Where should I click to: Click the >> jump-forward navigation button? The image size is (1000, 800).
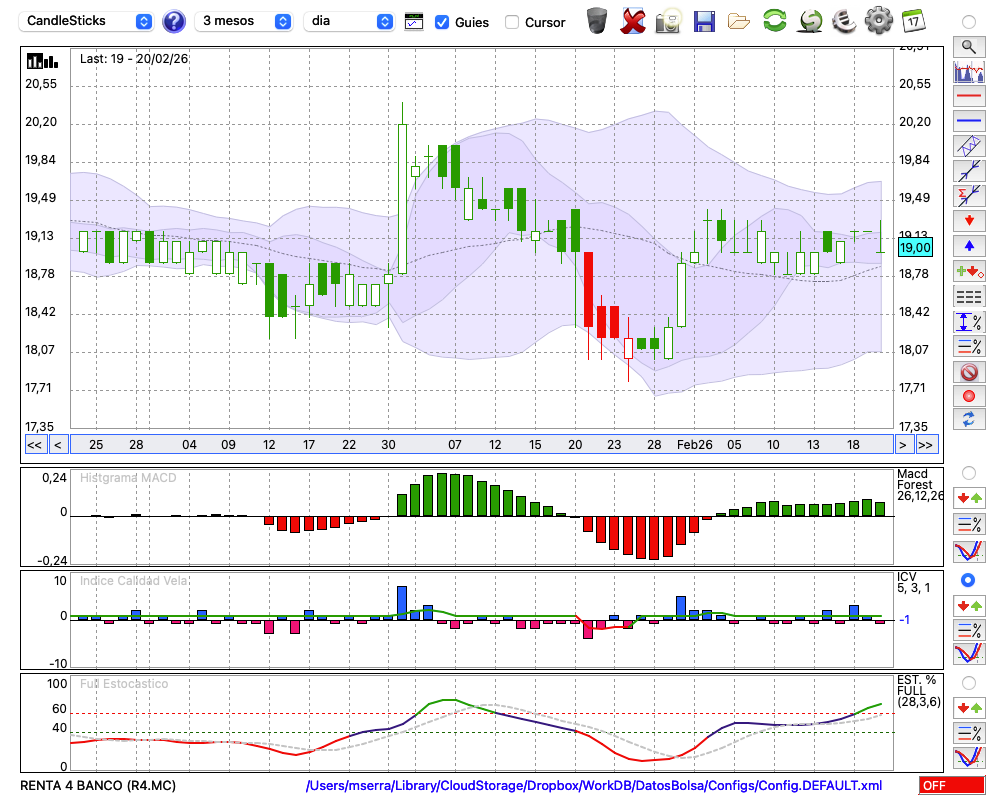click(x=926, y=445)
